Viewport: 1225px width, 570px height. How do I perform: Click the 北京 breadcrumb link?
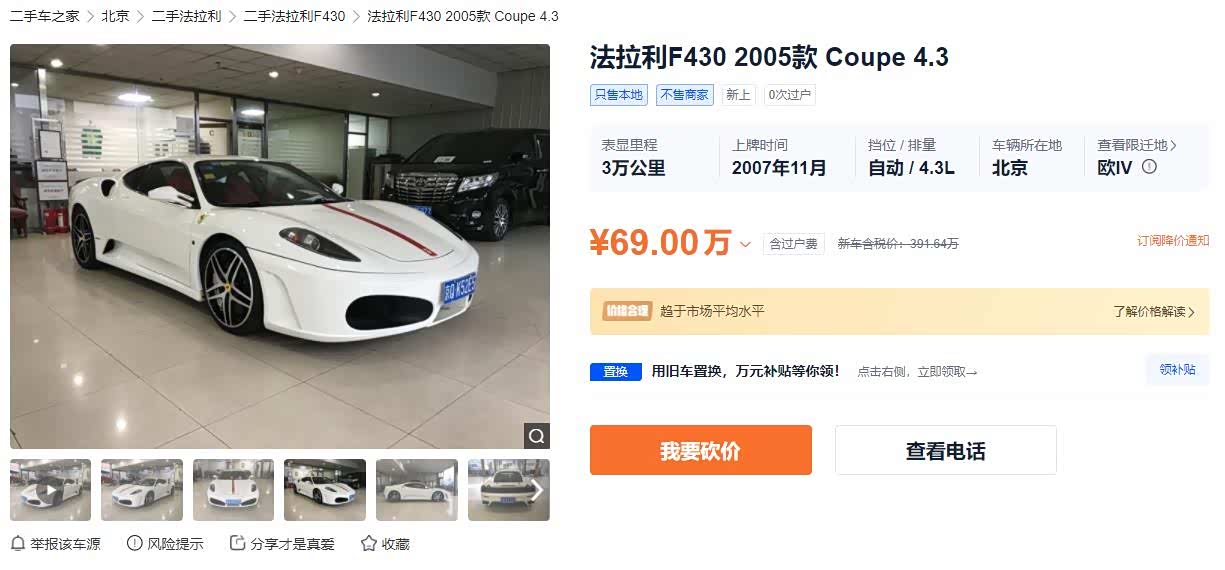click(x=115, y=16)
